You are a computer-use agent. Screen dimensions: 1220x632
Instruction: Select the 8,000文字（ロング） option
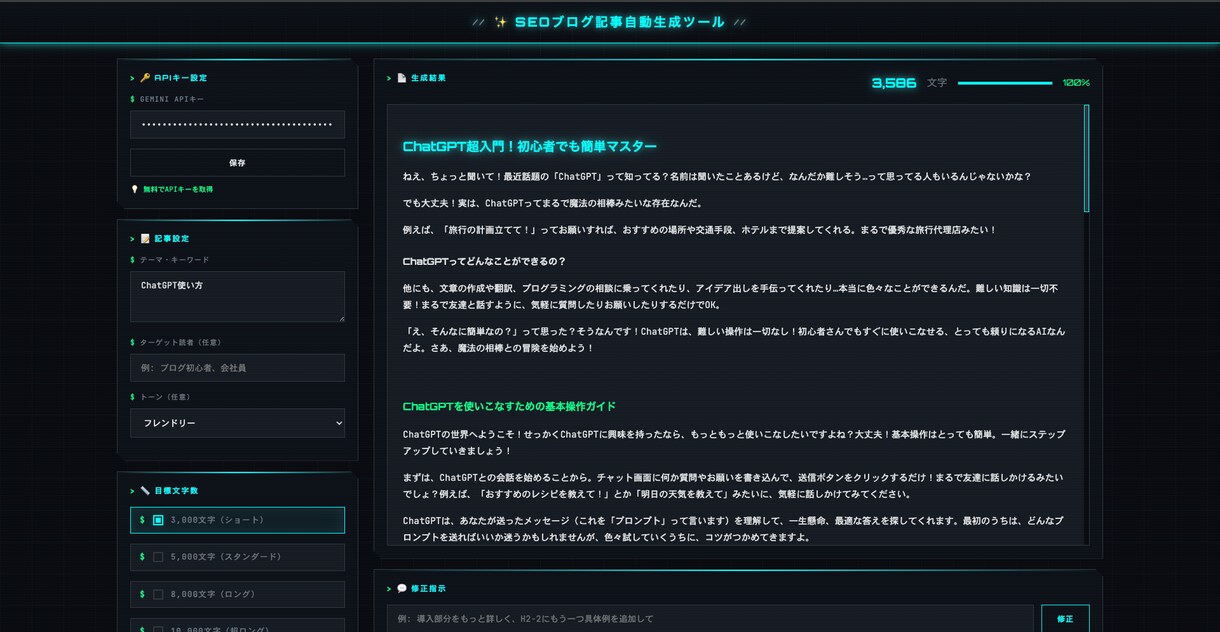237,594
